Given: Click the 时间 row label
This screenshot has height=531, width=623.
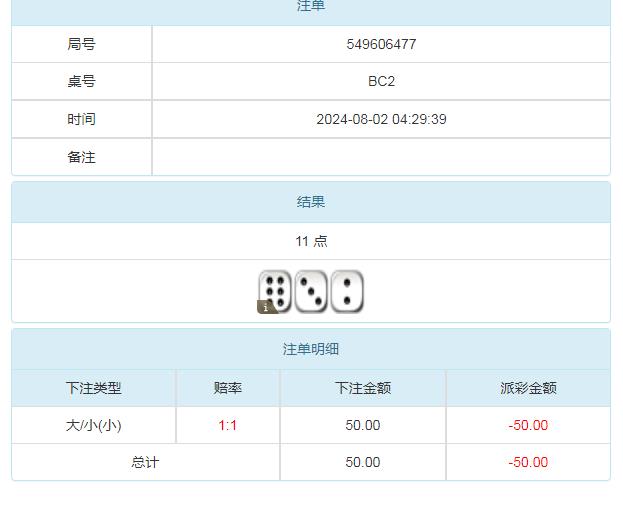Looking at the screenshot, I should [x=81, y=119].
